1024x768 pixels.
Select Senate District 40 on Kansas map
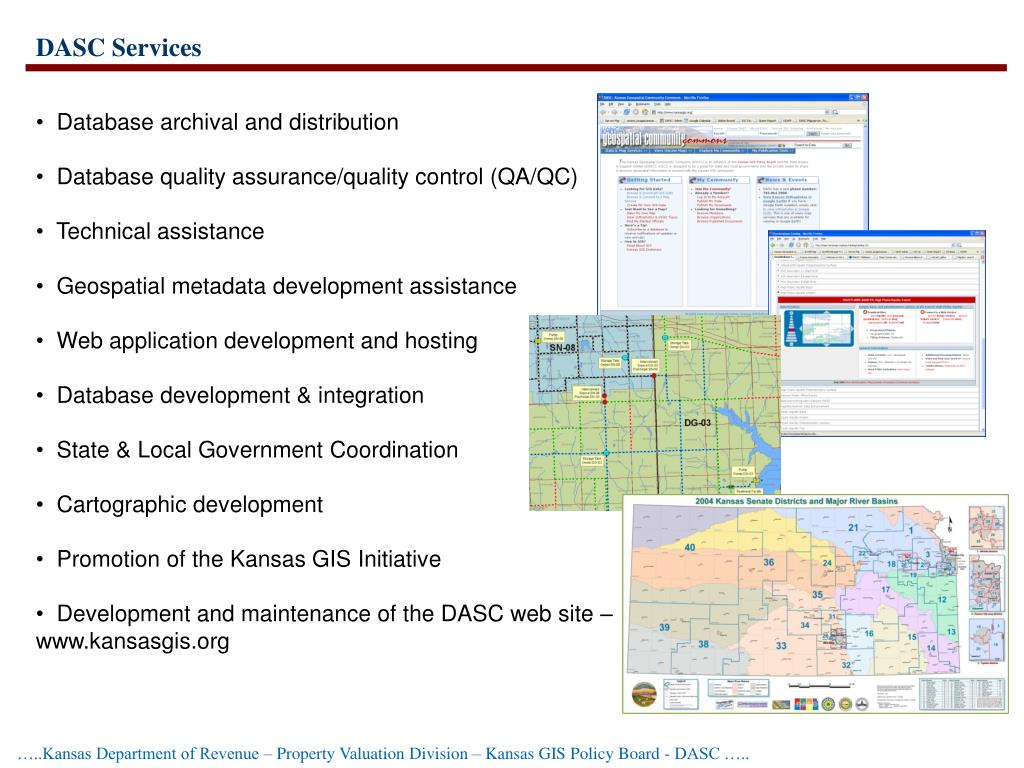click(690, 548)
